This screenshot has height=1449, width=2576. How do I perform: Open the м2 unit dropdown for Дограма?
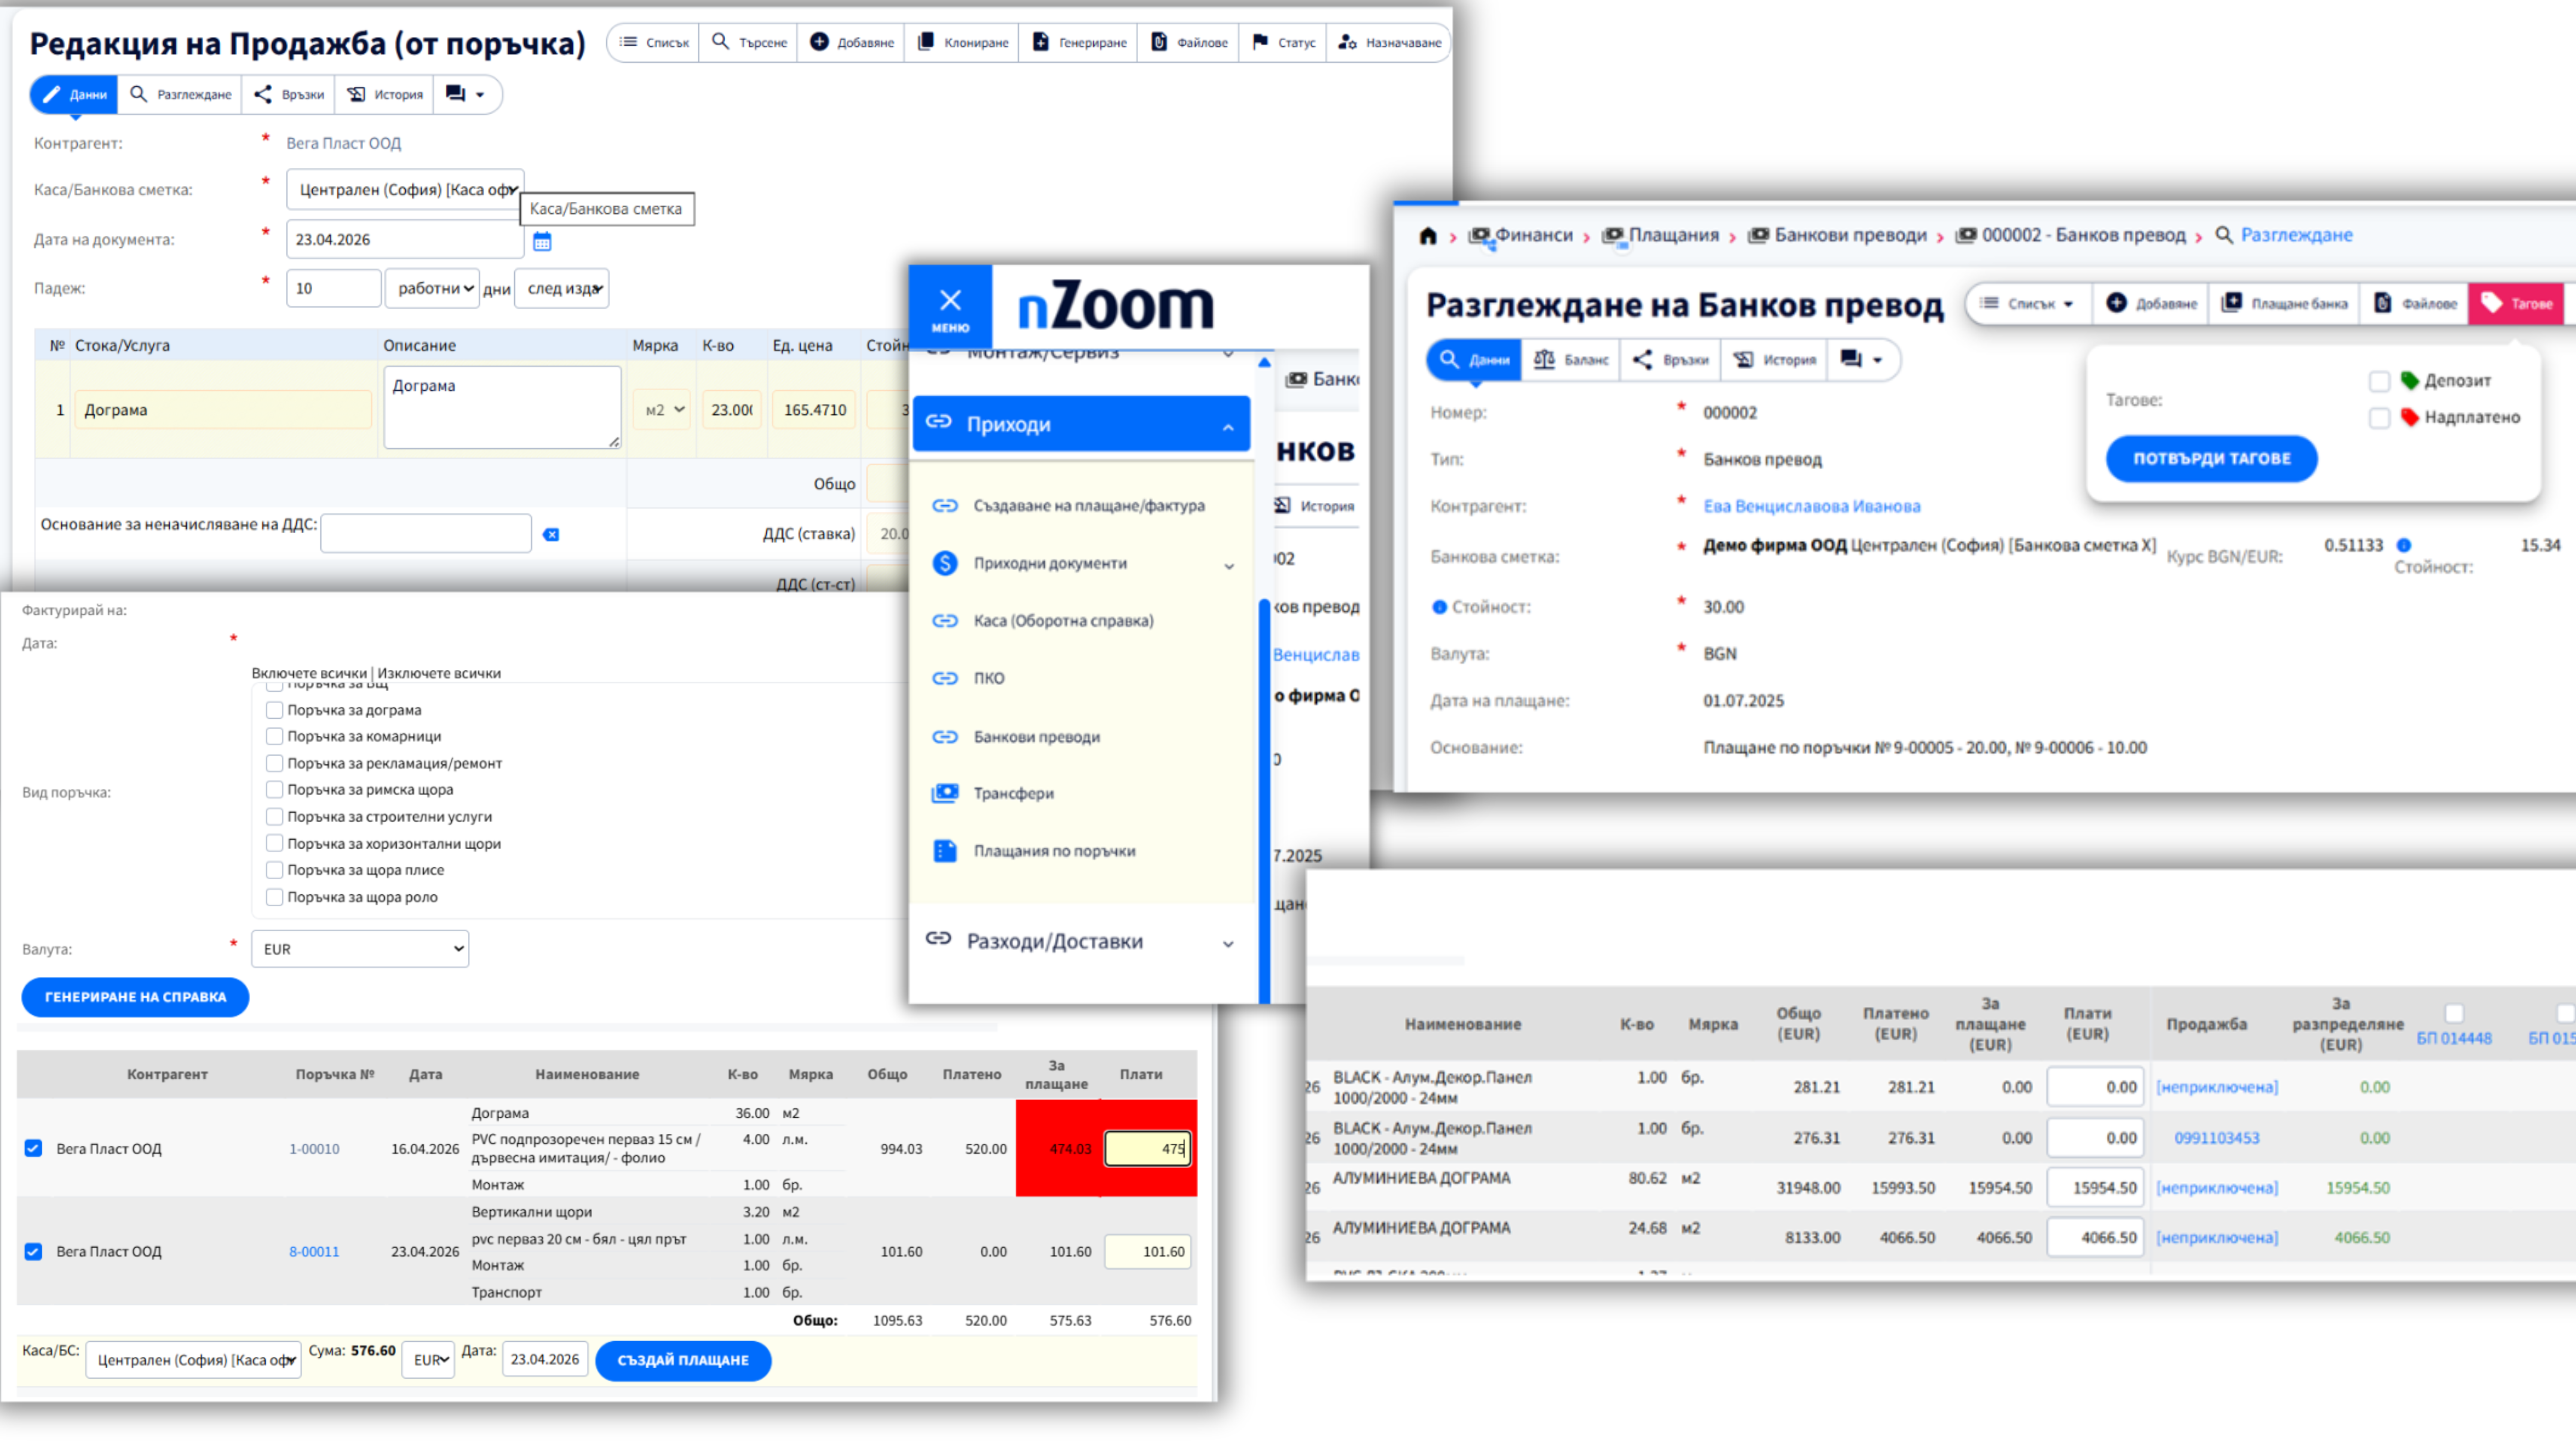[x=662, y=410]
